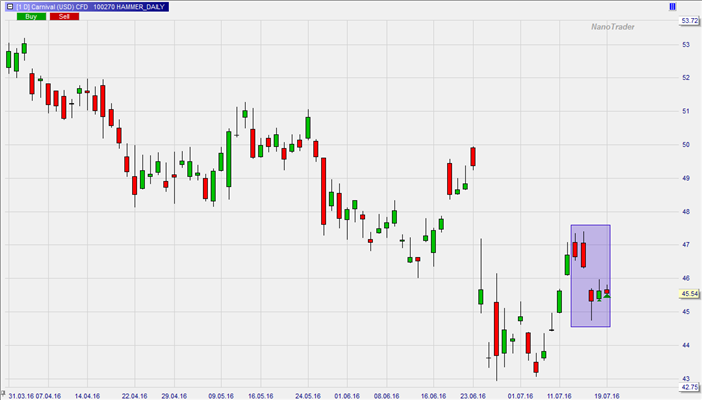Click the 51 price axis label

pos(686,111)
